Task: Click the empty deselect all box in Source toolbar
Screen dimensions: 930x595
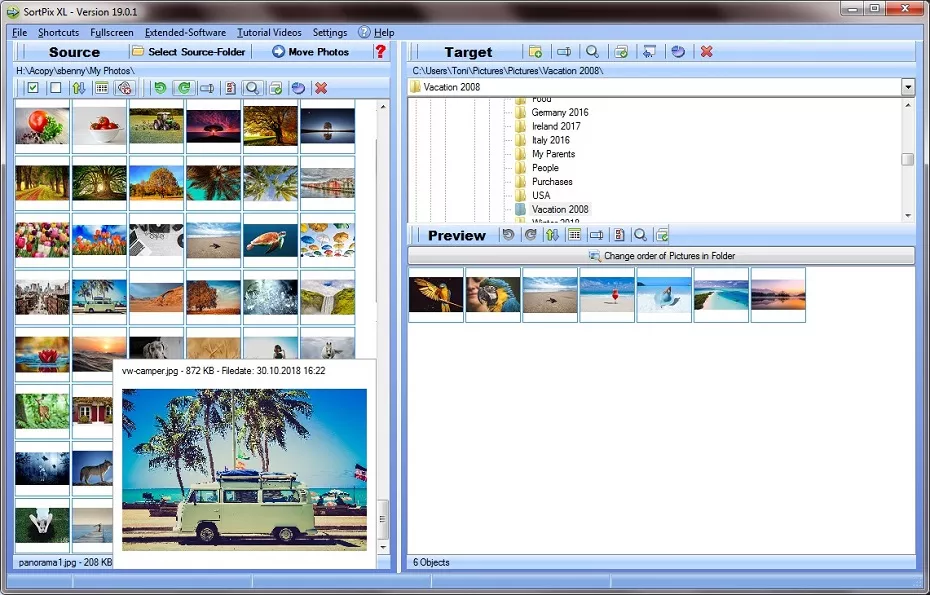Action: 56,88
